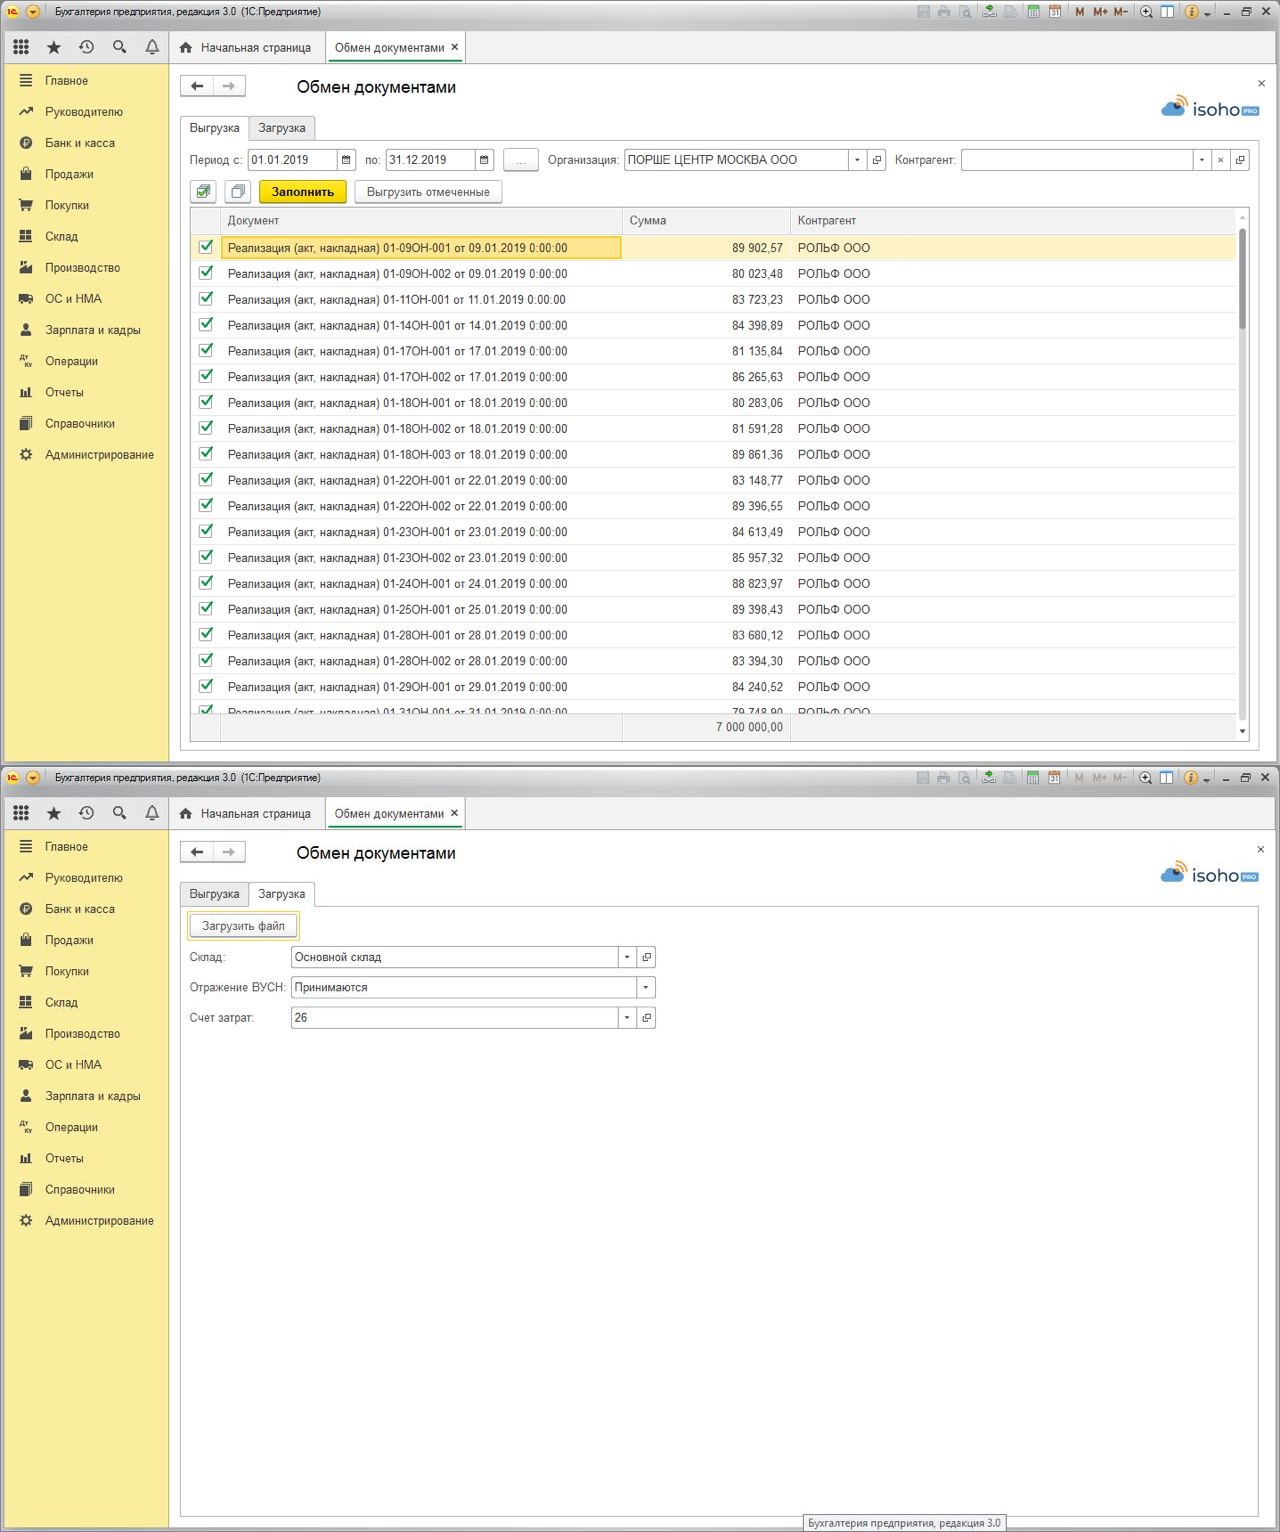This screenshot has height=1532, width=1280.
Task: Click the home icon in lower window
Action: [185, 813]
